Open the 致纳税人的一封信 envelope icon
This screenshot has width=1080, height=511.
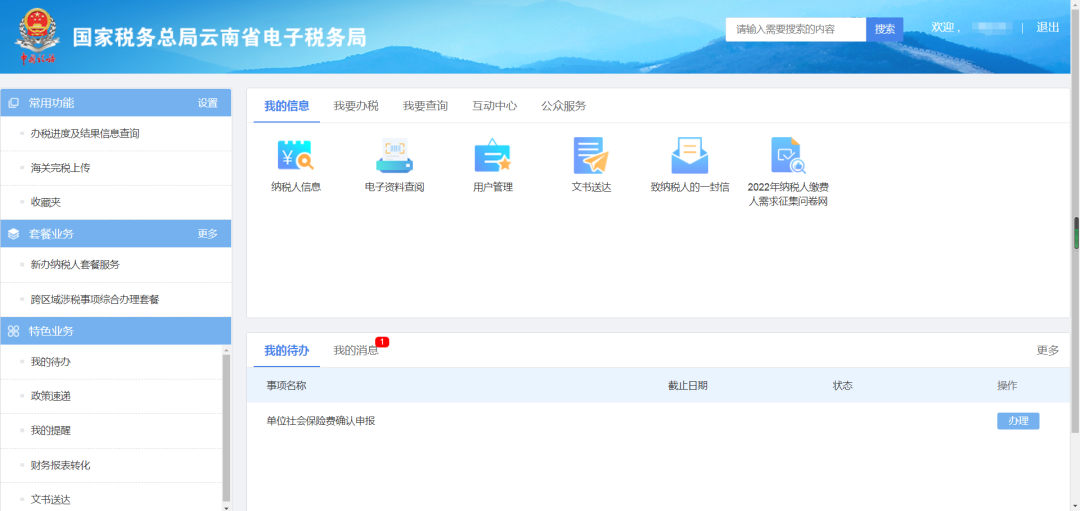[689, 155]
